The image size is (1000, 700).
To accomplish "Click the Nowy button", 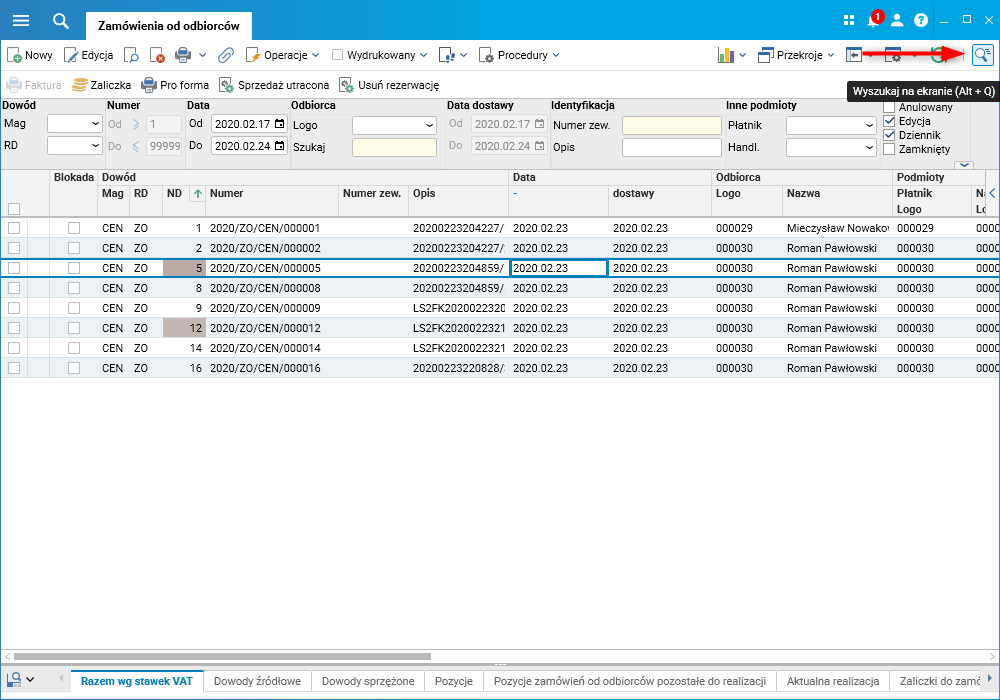I will (30, 55).
